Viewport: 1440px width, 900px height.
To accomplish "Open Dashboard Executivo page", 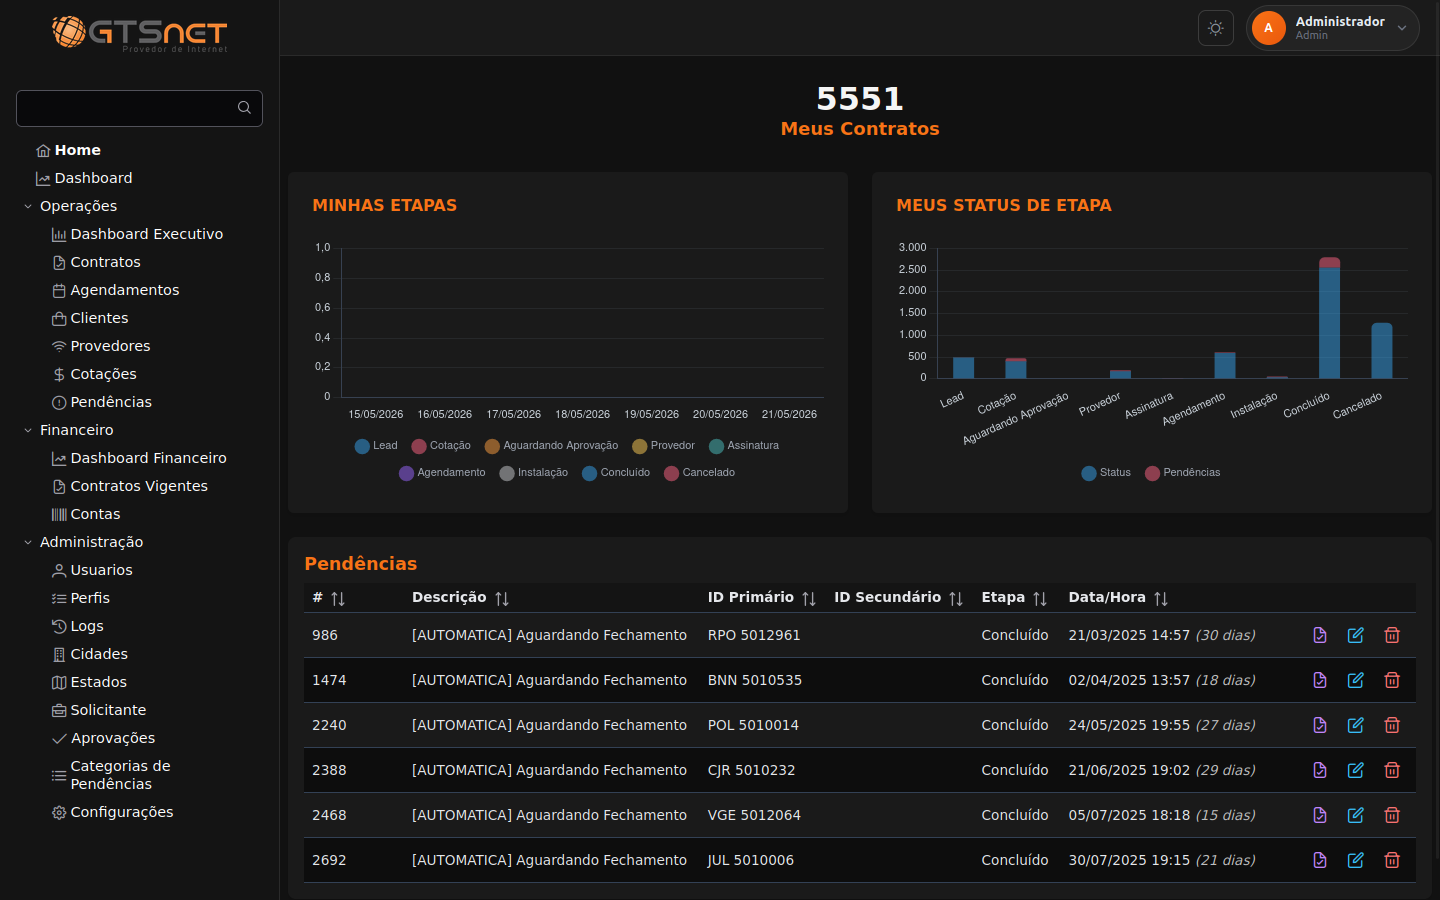I will 137,234.
